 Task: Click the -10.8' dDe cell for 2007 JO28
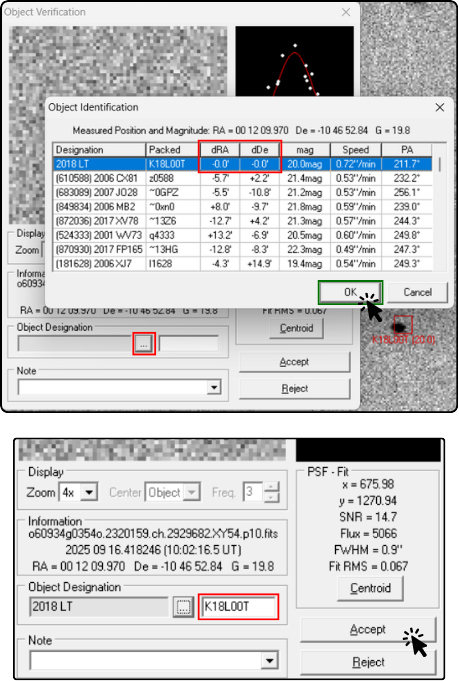260,192
